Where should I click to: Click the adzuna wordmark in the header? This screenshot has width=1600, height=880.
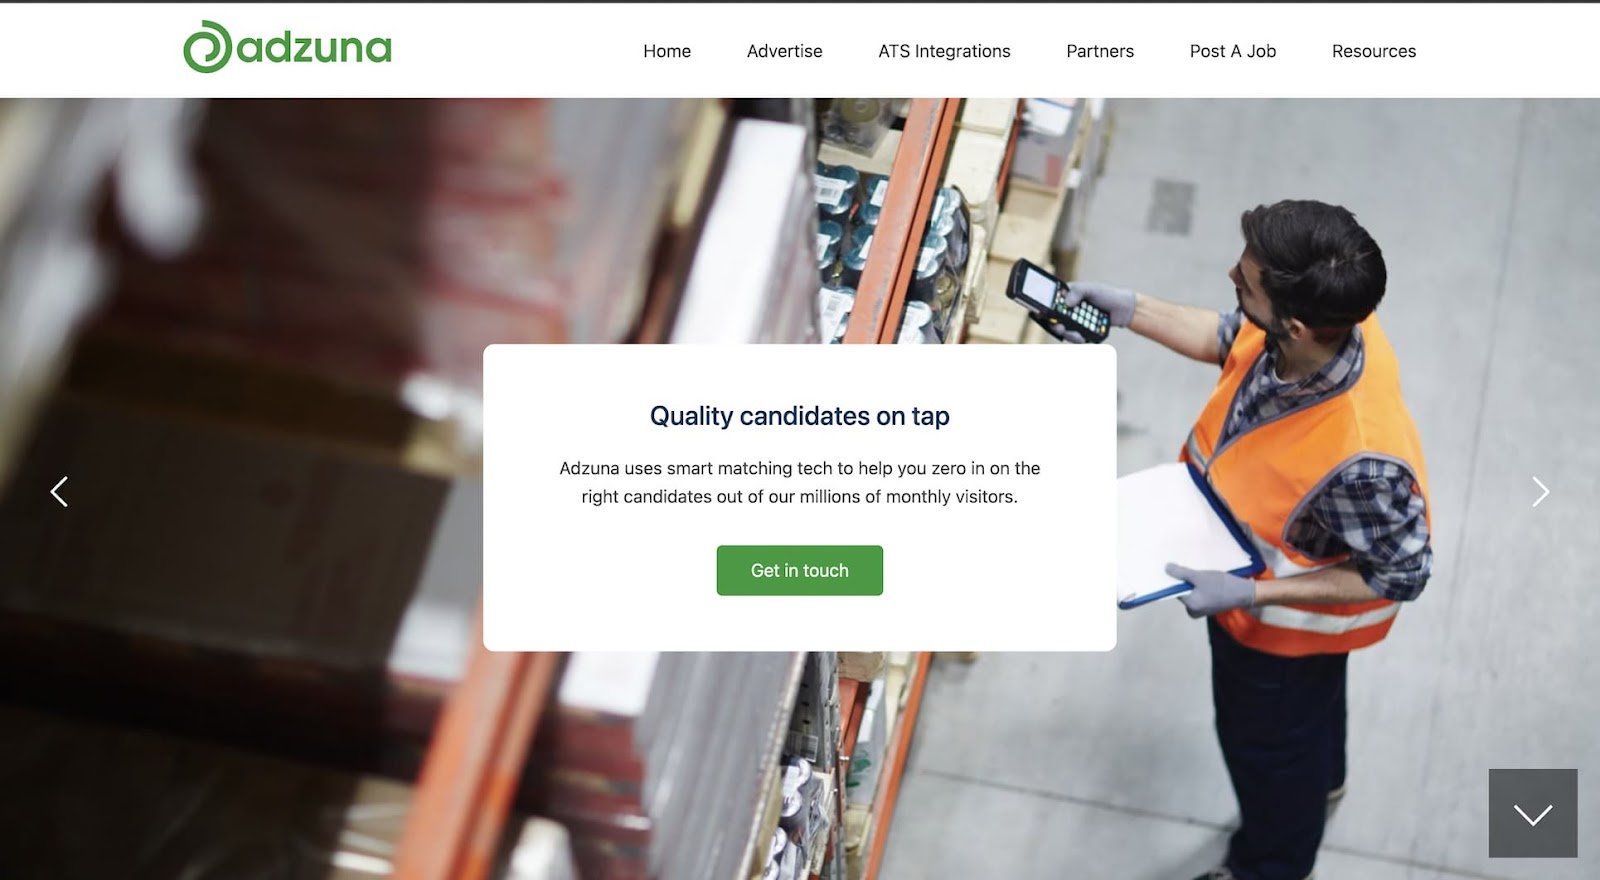(314, 47)
